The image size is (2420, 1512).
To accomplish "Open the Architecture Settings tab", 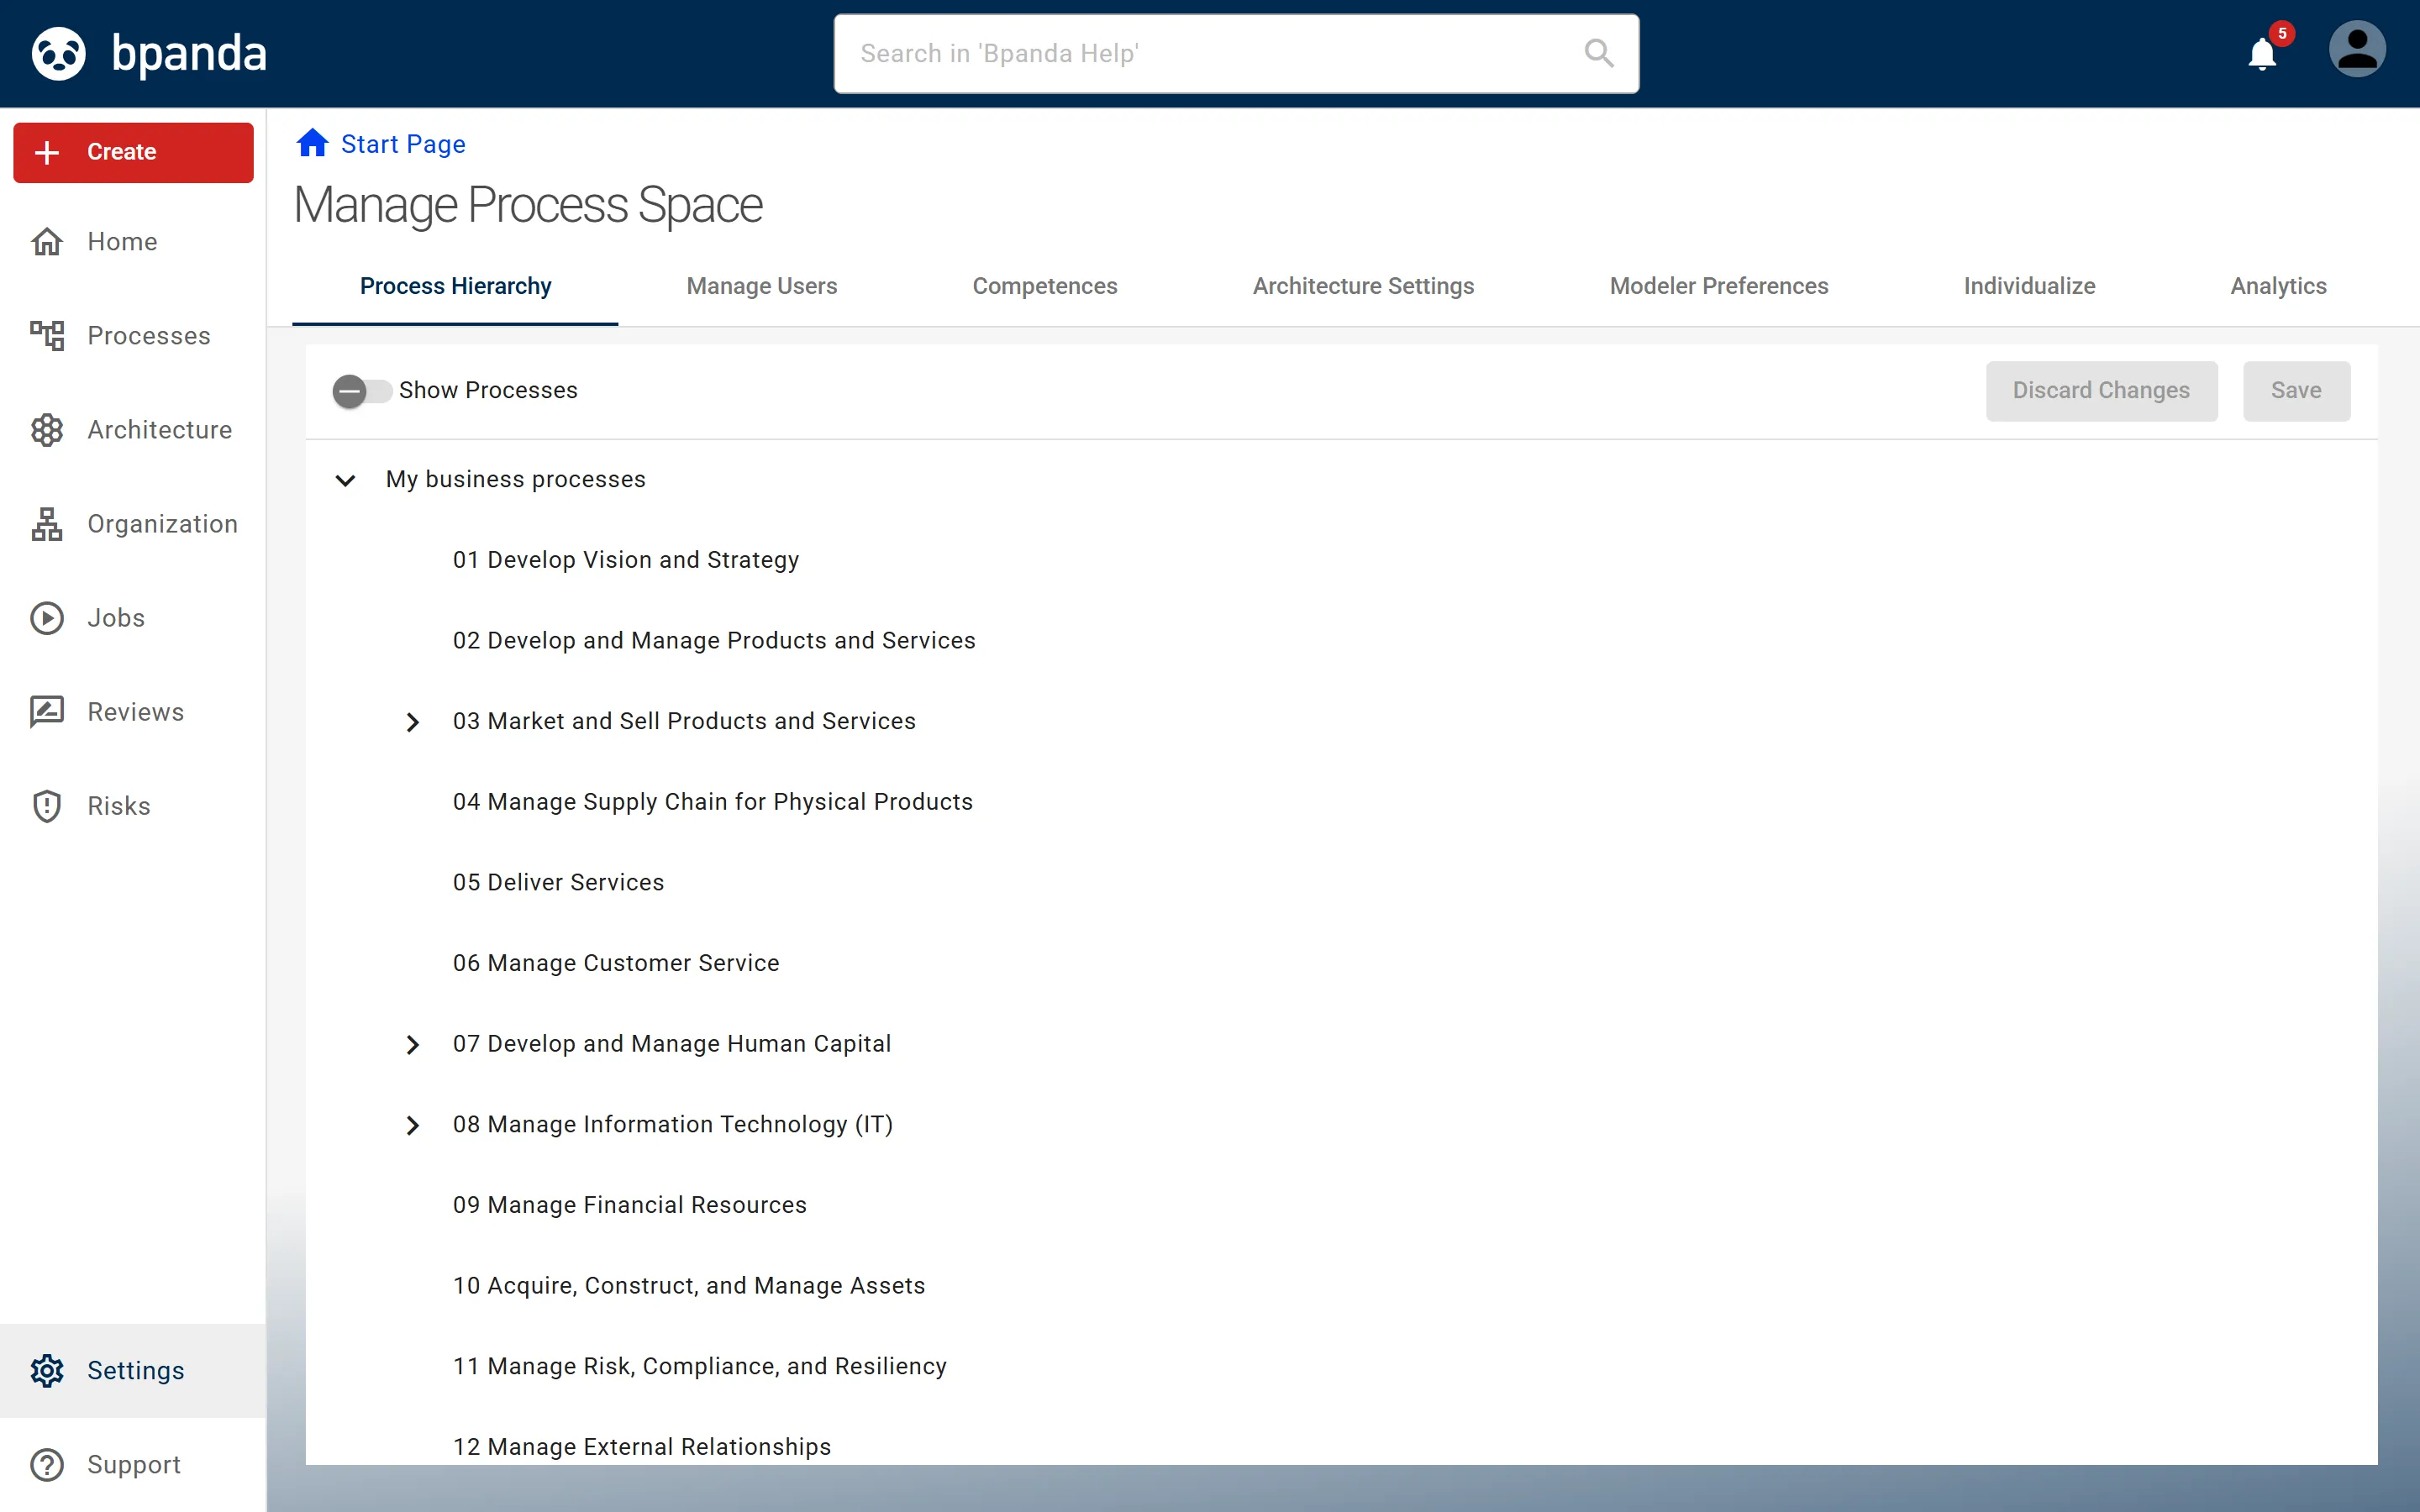I will (x=1363, y=286).
